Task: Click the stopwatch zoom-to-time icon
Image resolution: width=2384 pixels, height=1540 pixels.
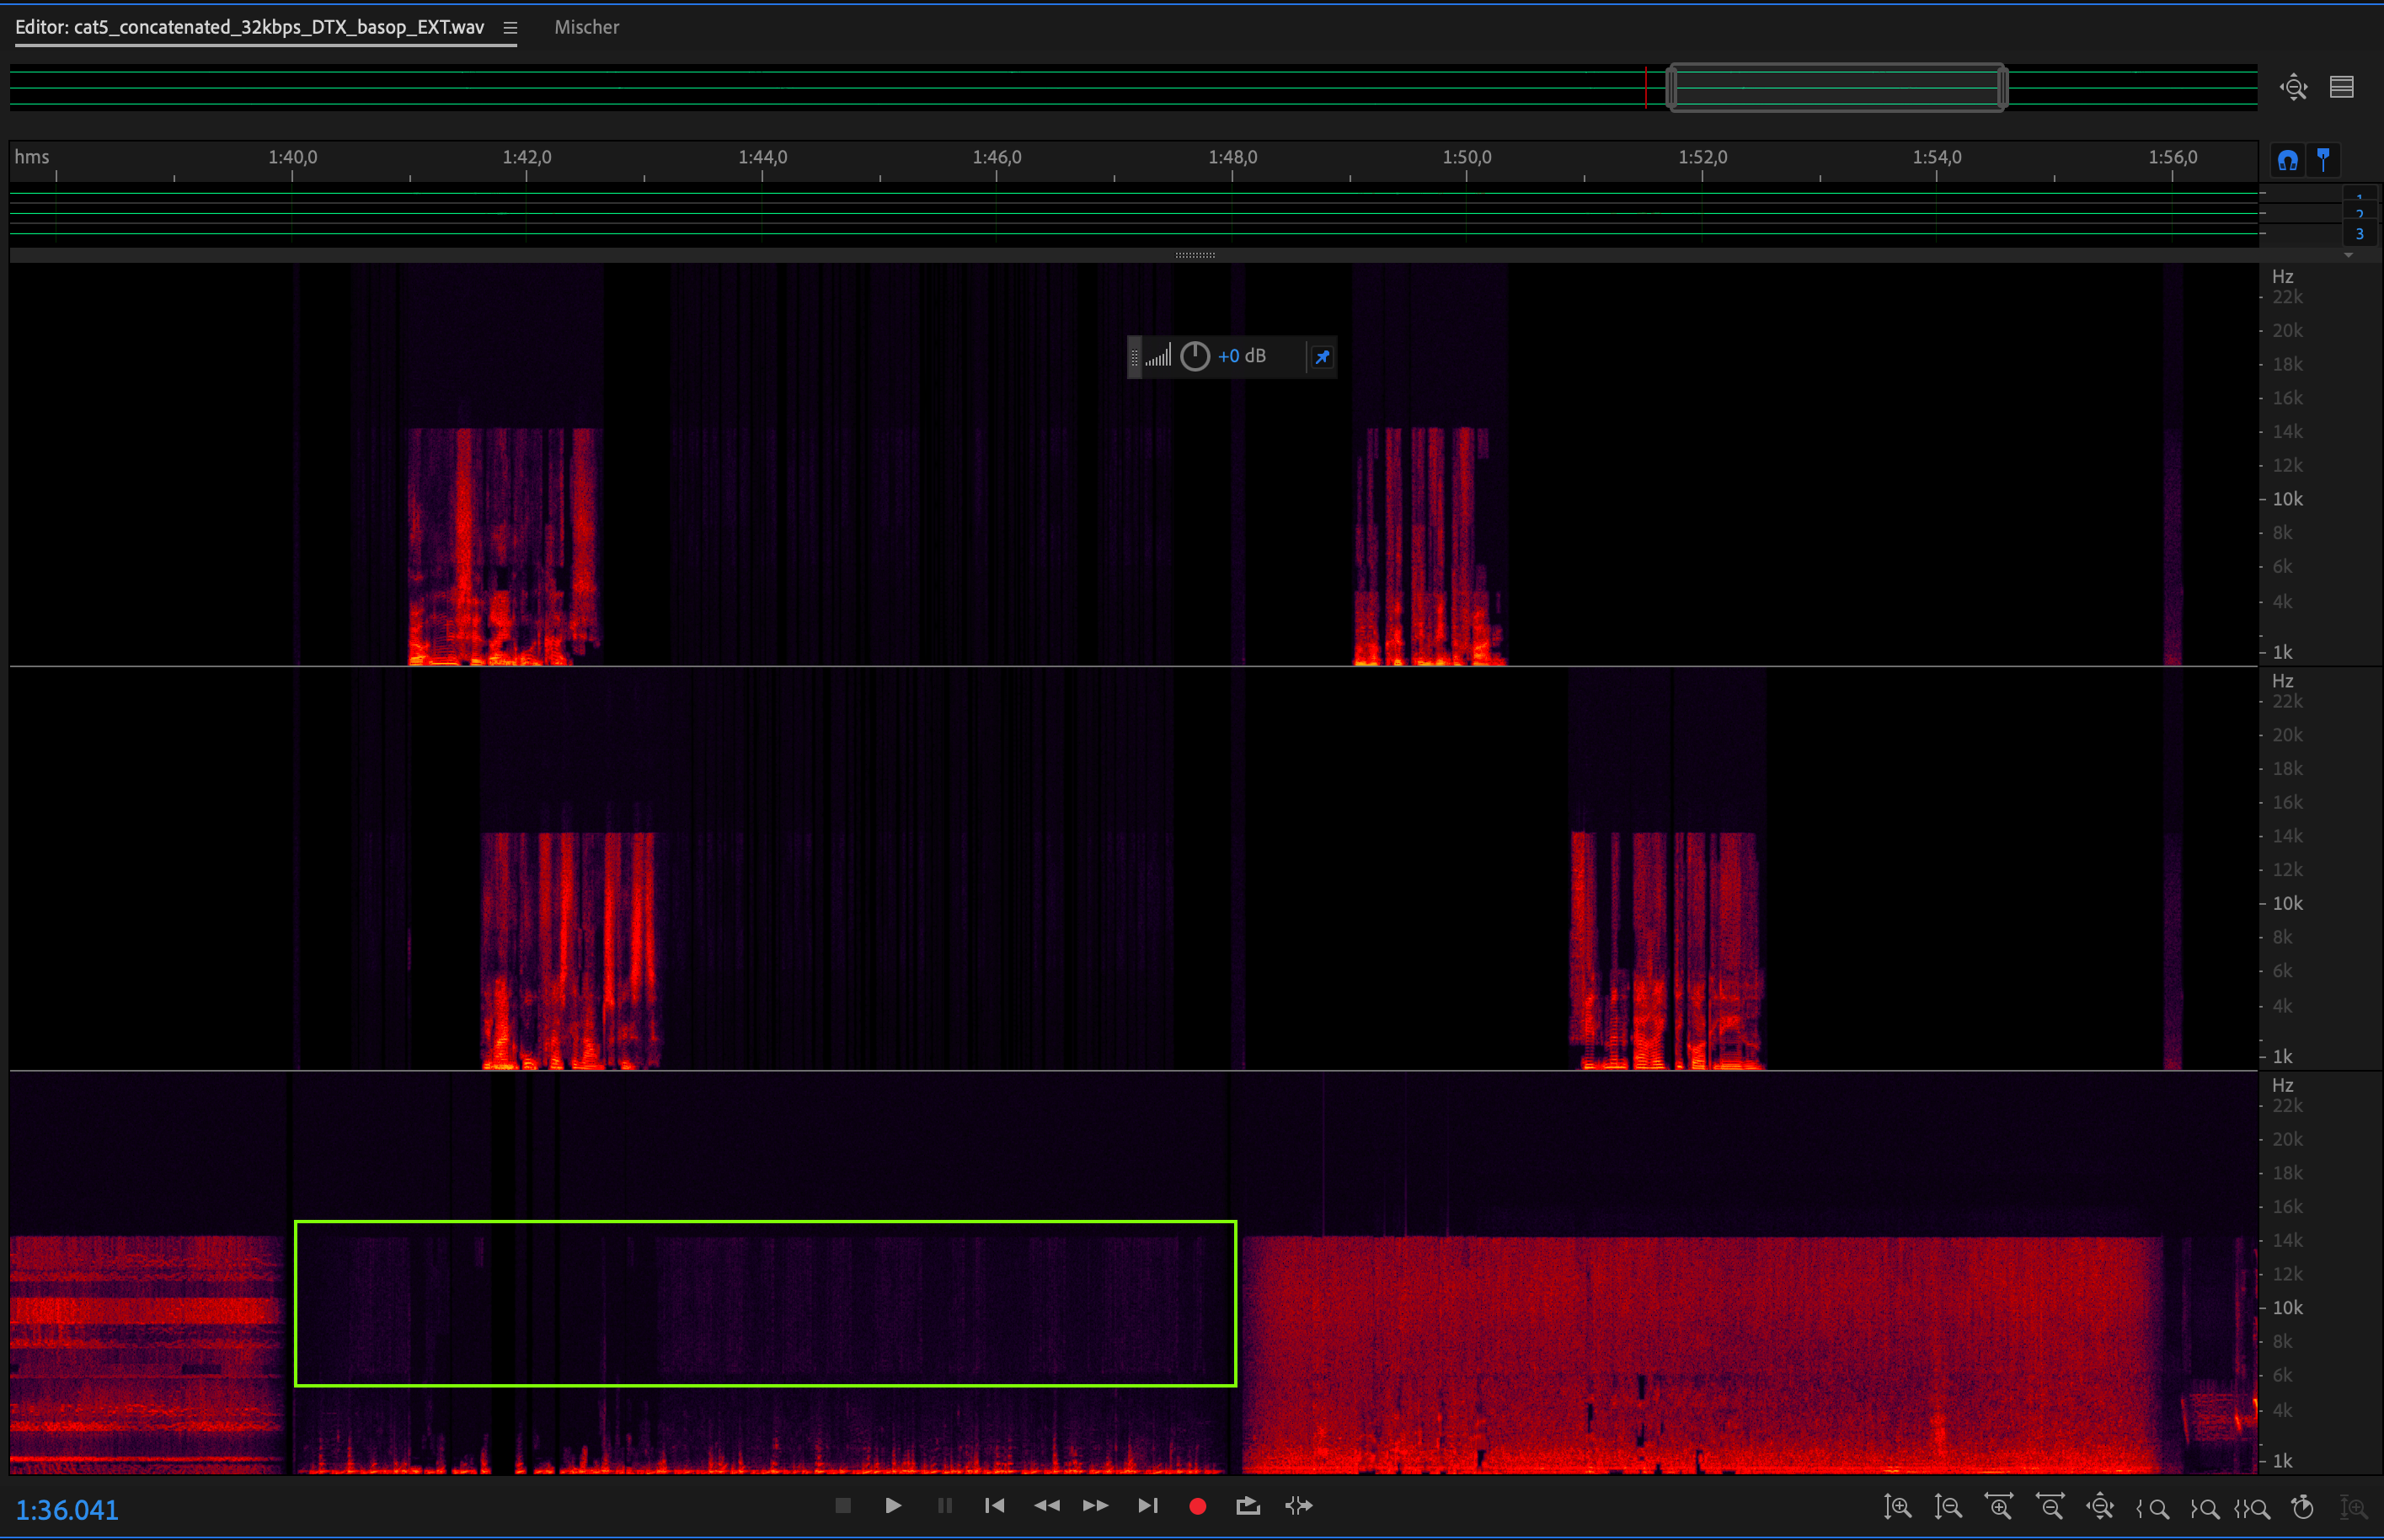Action: point(2302,1507)
